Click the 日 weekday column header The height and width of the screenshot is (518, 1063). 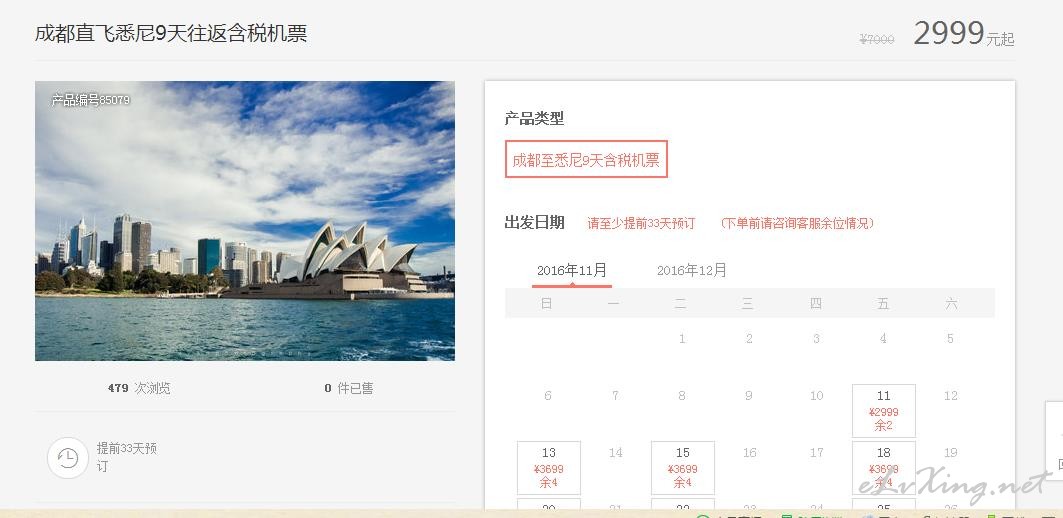546,304
